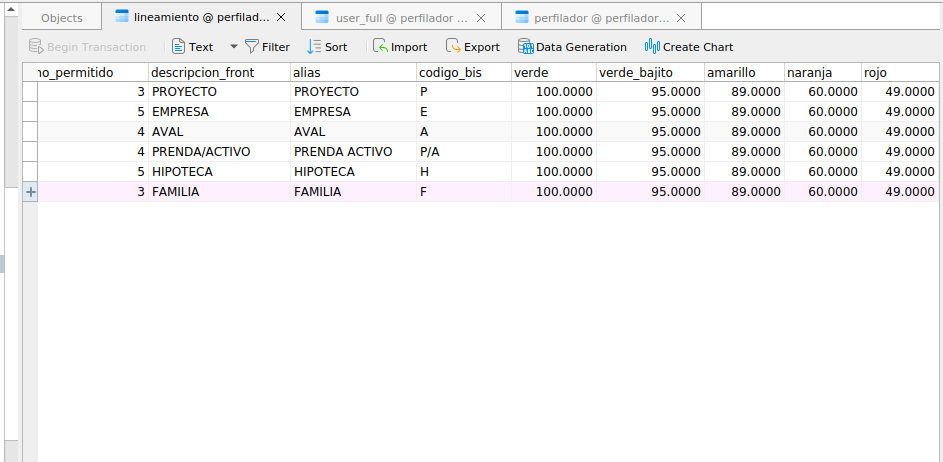This screenshot has width=943, height=462.
Task: Click the Export icon
Action: (x=453, y=47)
